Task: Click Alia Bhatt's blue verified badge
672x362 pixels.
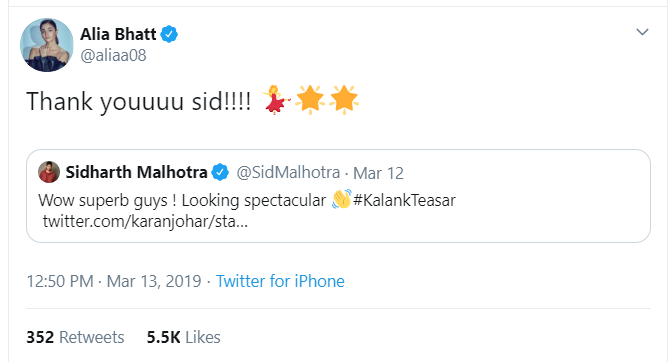Action: pyautogui.click(x=169, y=34)
